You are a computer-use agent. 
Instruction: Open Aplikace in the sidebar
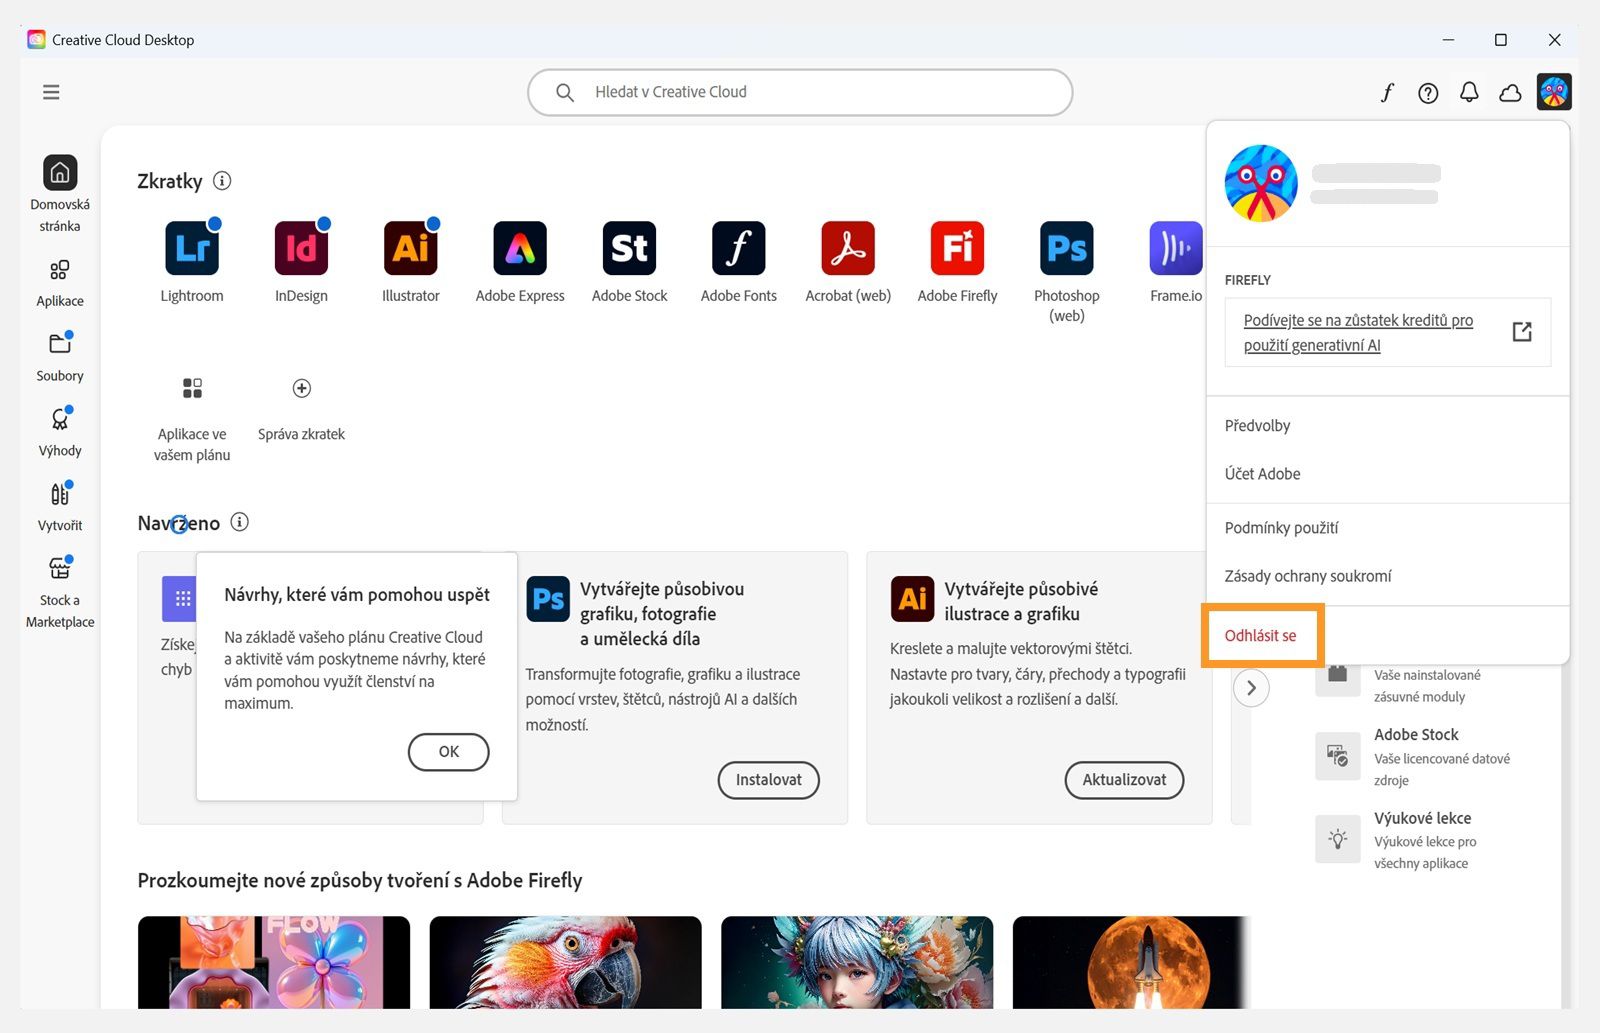tap(60, 283)
